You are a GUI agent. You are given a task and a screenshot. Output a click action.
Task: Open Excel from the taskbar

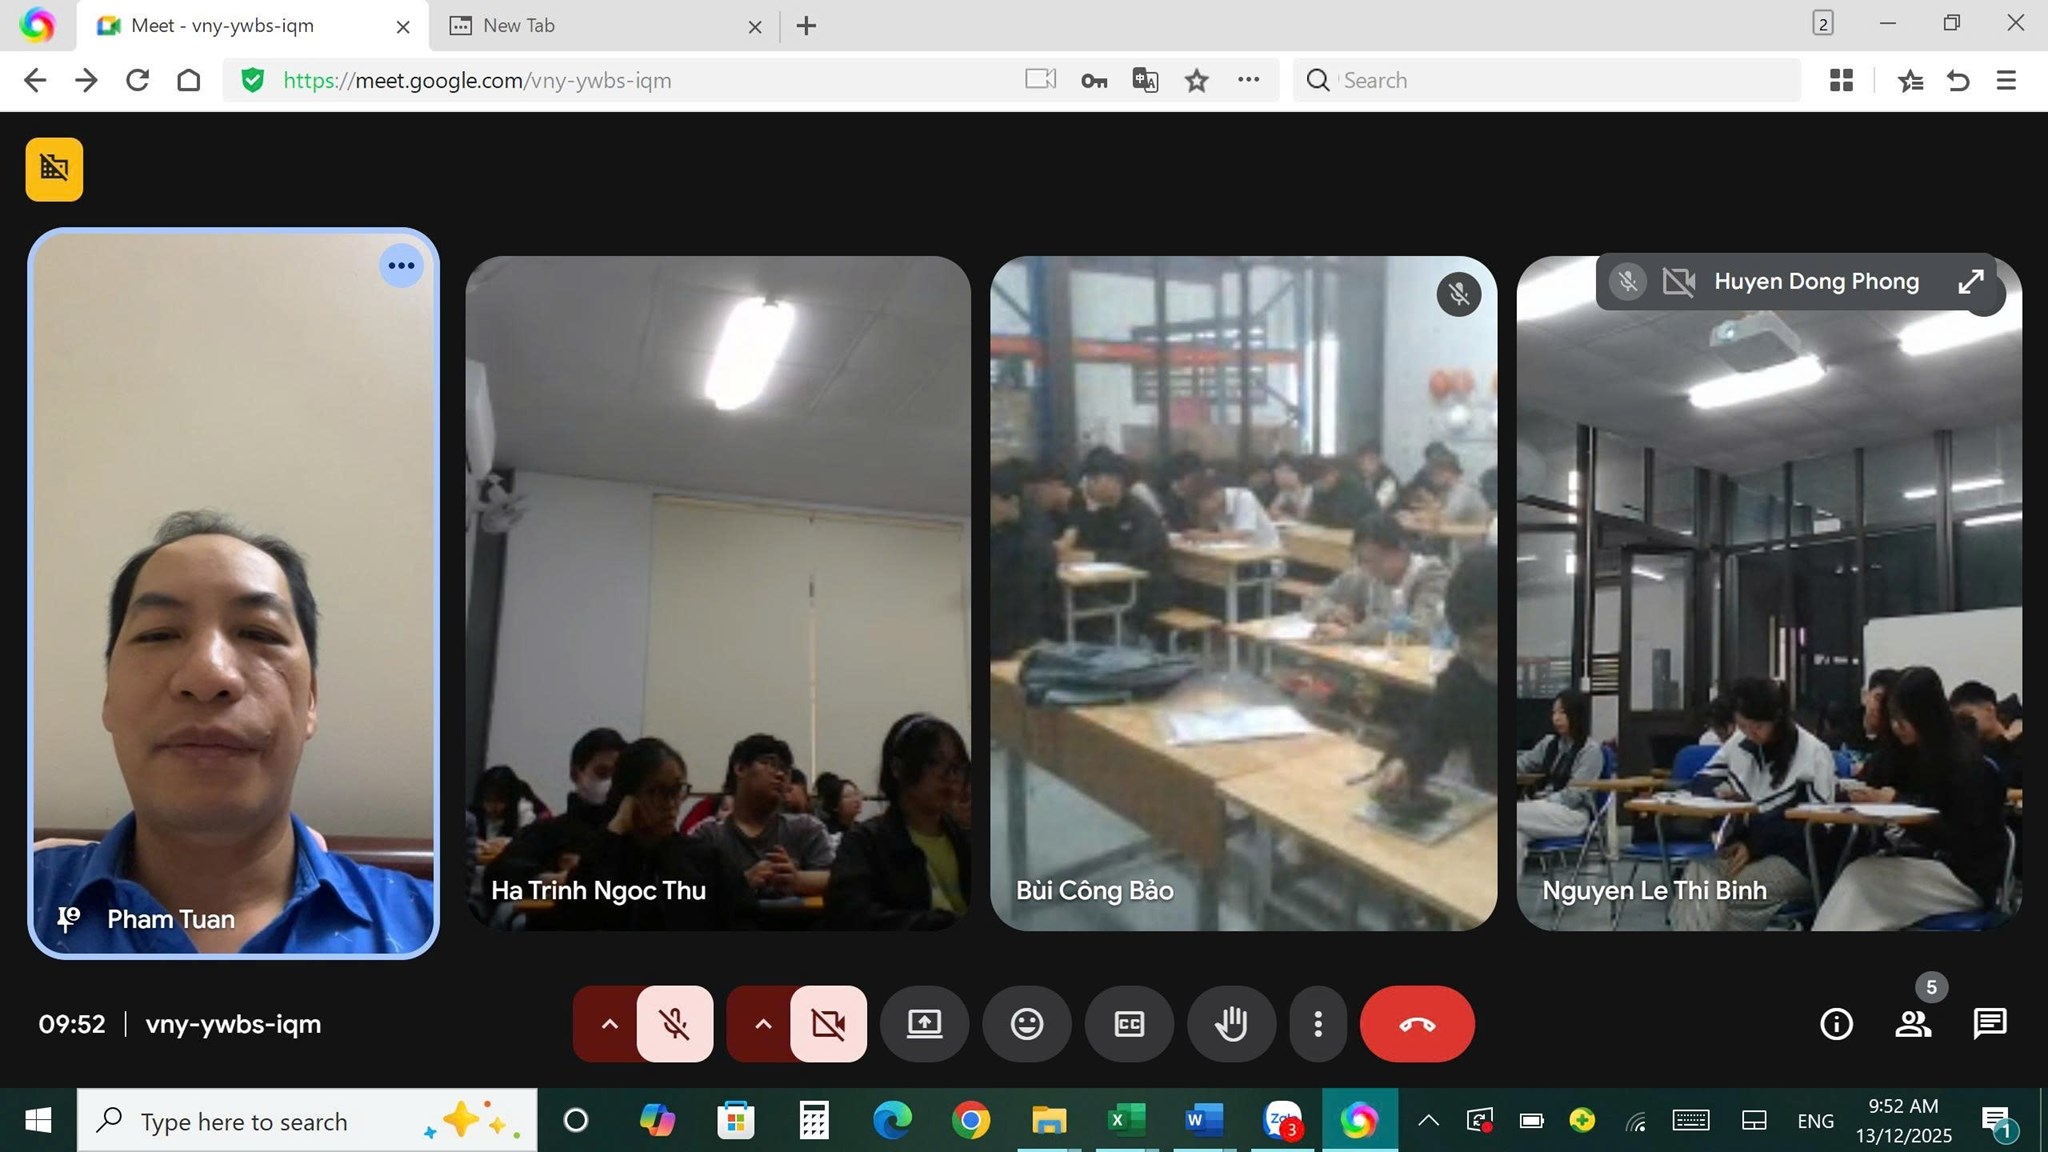(1126, 1120)
